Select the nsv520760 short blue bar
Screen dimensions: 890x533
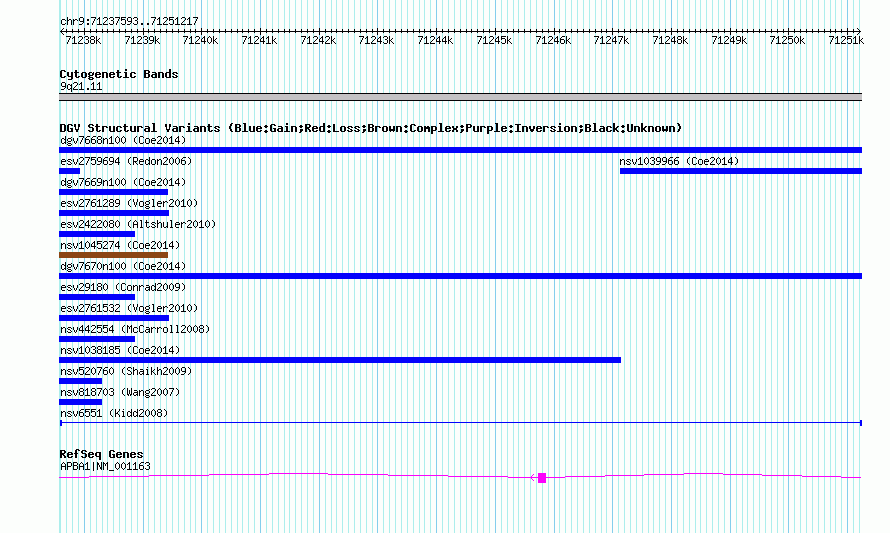point(81,381)
